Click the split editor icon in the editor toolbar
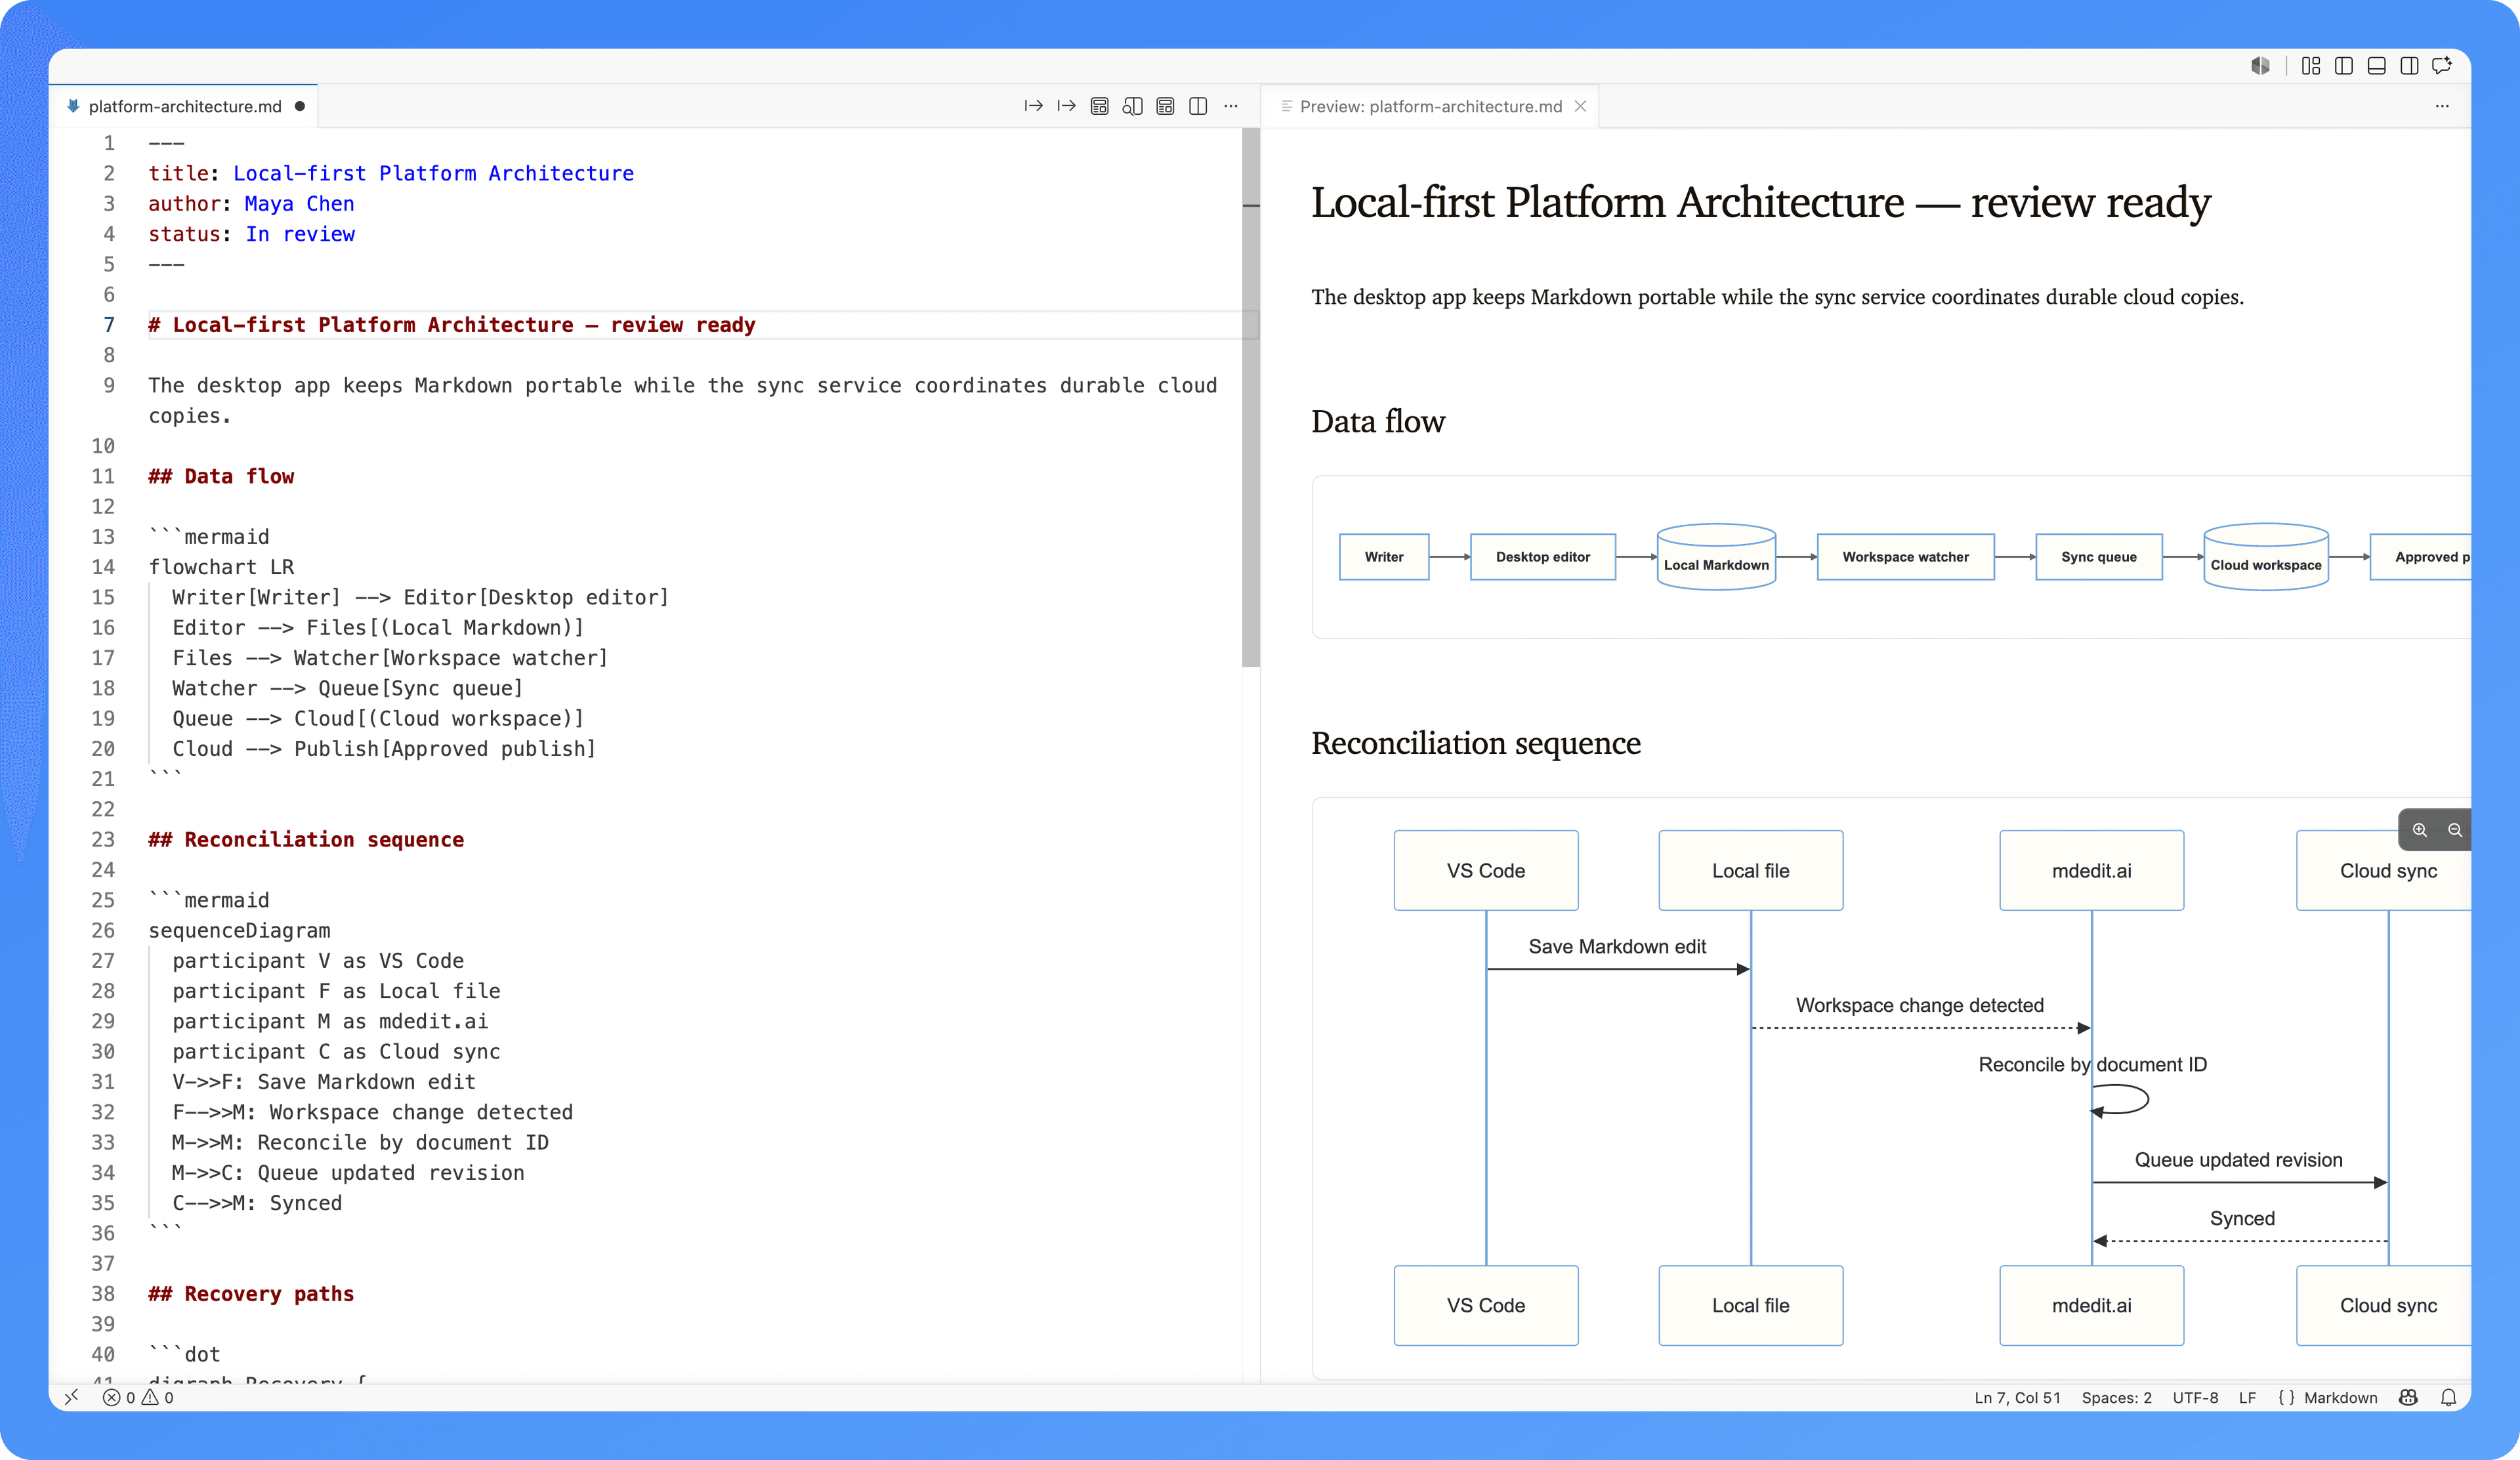Image resolution: width=2520 pixels, height=1460 pixels. point(1198,106)
